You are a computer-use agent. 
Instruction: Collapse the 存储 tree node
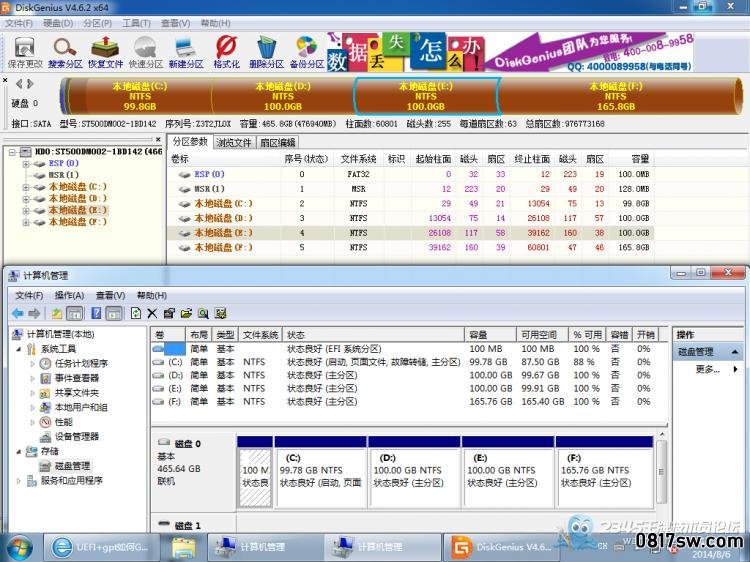click(x=19, y=451)
